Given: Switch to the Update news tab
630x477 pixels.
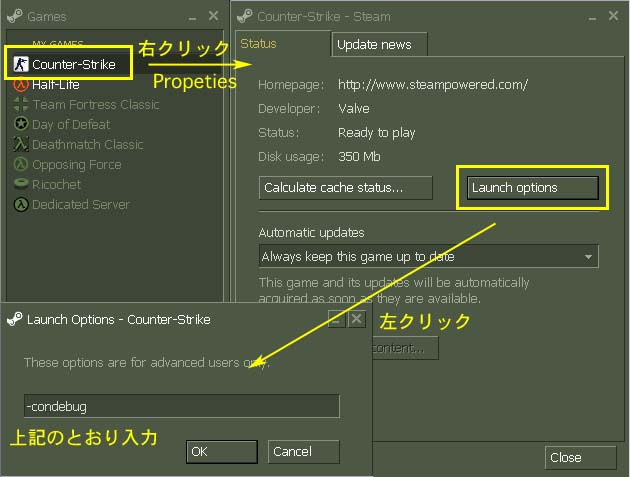Looking at the screenshot, I should pos(379,44).
